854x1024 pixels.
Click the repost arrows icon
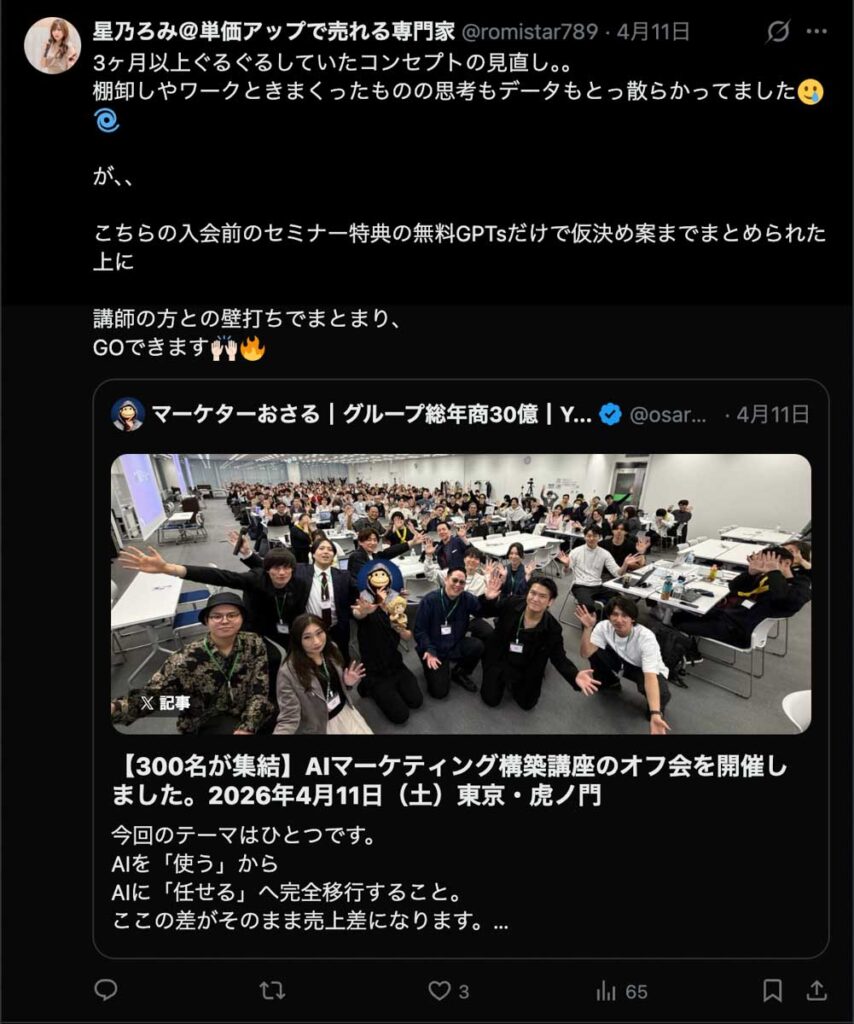272,991
